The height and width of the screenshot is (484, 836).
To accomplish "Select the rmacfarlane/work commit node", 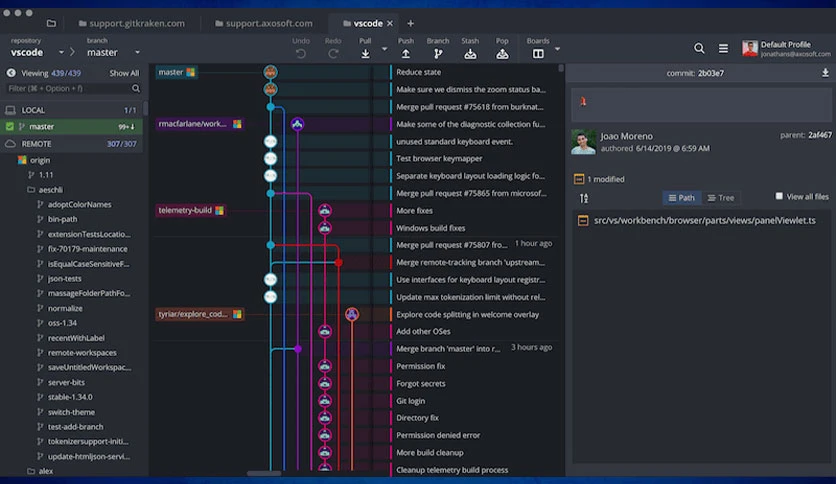I will coord(298,124).
